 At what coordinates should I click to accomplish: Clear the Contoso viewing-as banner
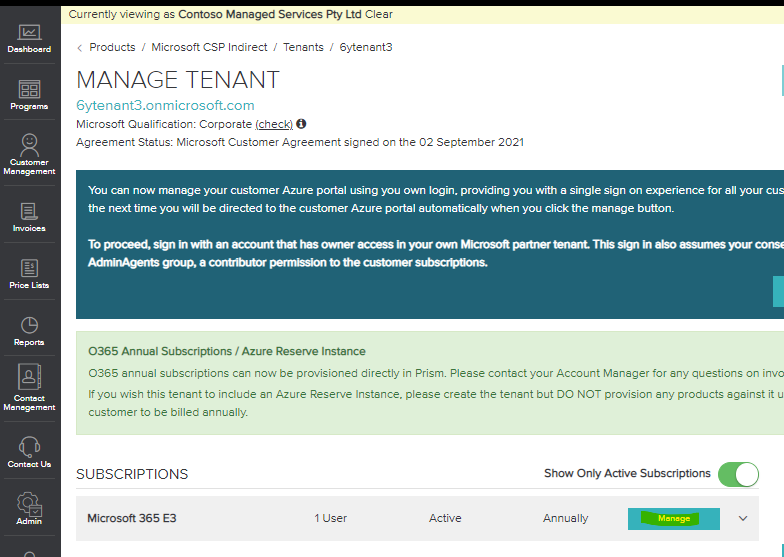[378, 14]
